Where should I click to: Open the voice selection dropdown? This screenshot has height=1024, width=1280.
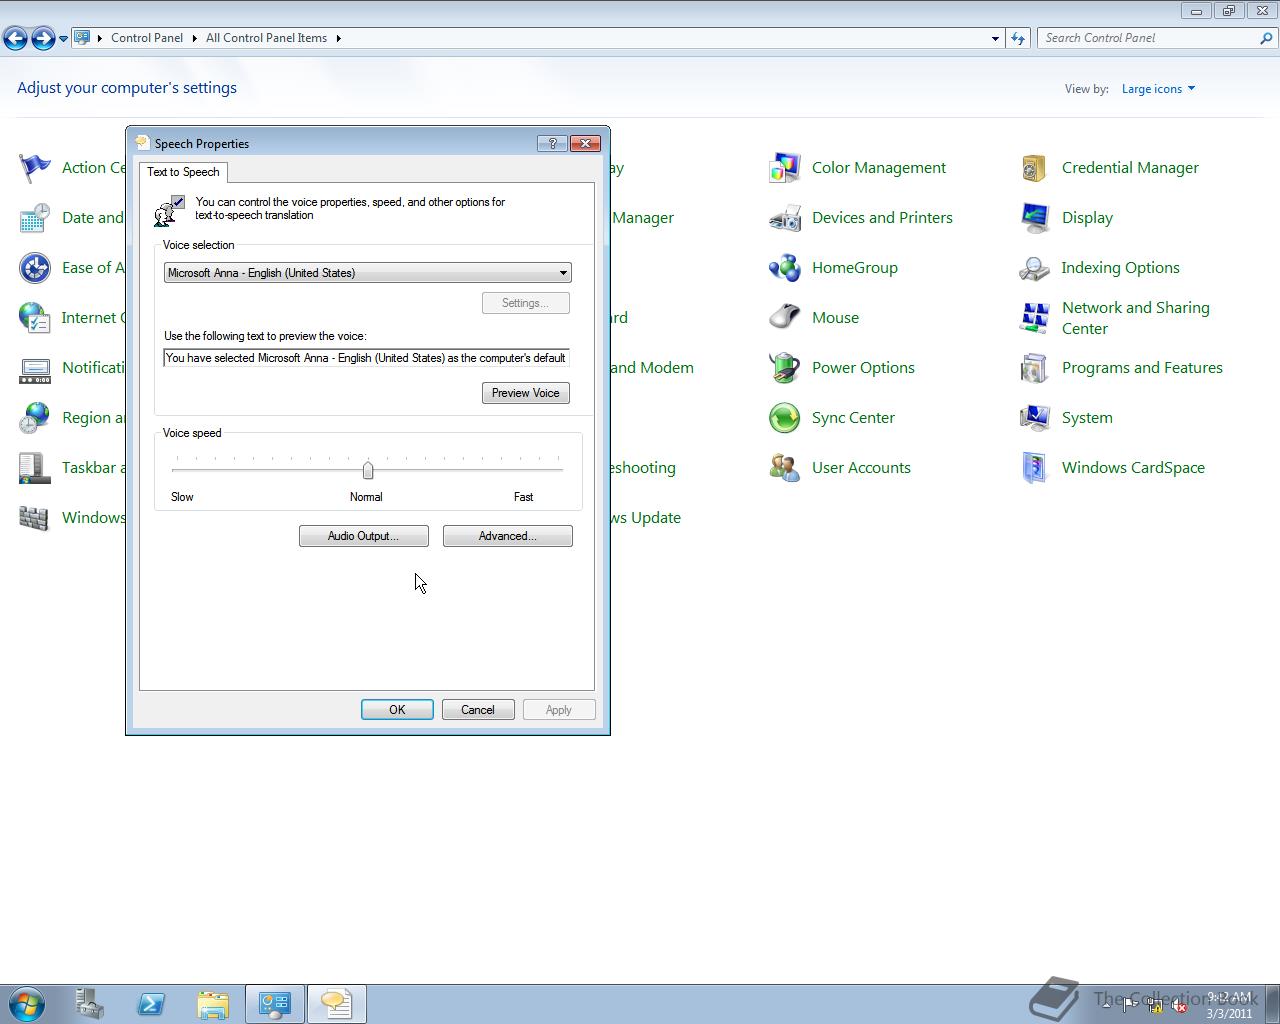click(367, 273)
